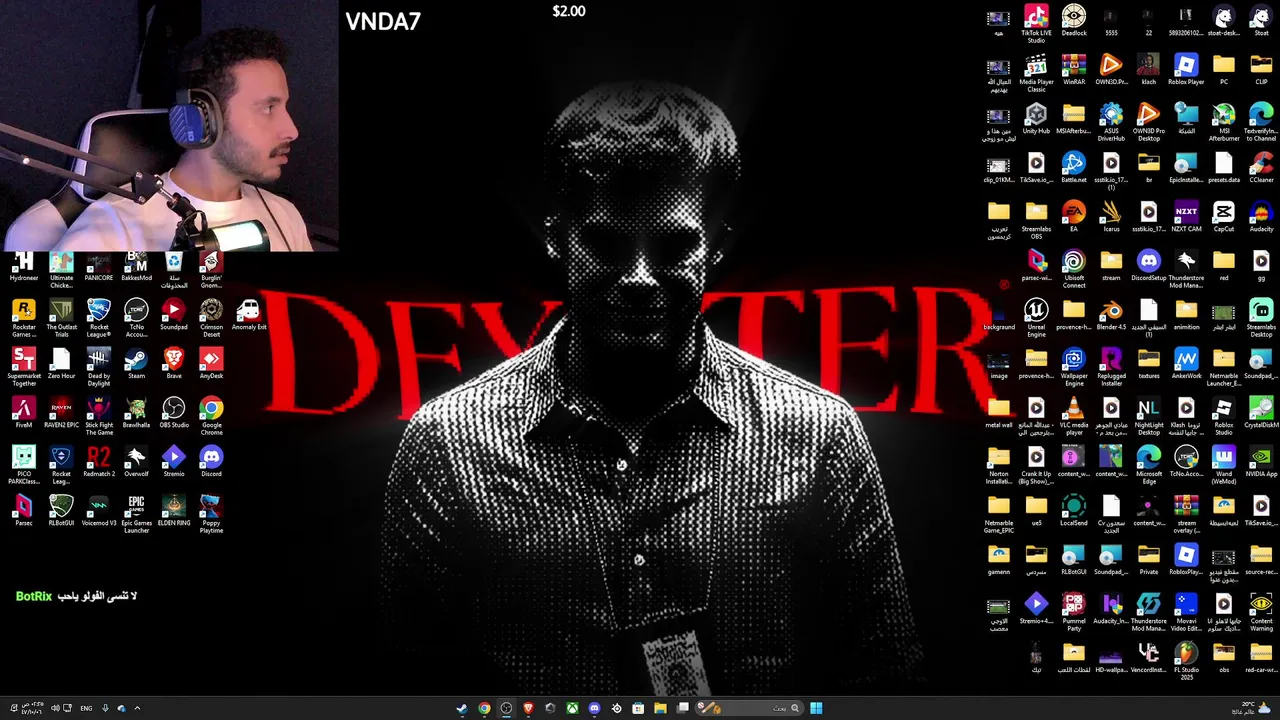Viewport: 1280px width, 720px height.
Task: Click the AnkerWork desktop icon
Action: tap(1186, 364)
